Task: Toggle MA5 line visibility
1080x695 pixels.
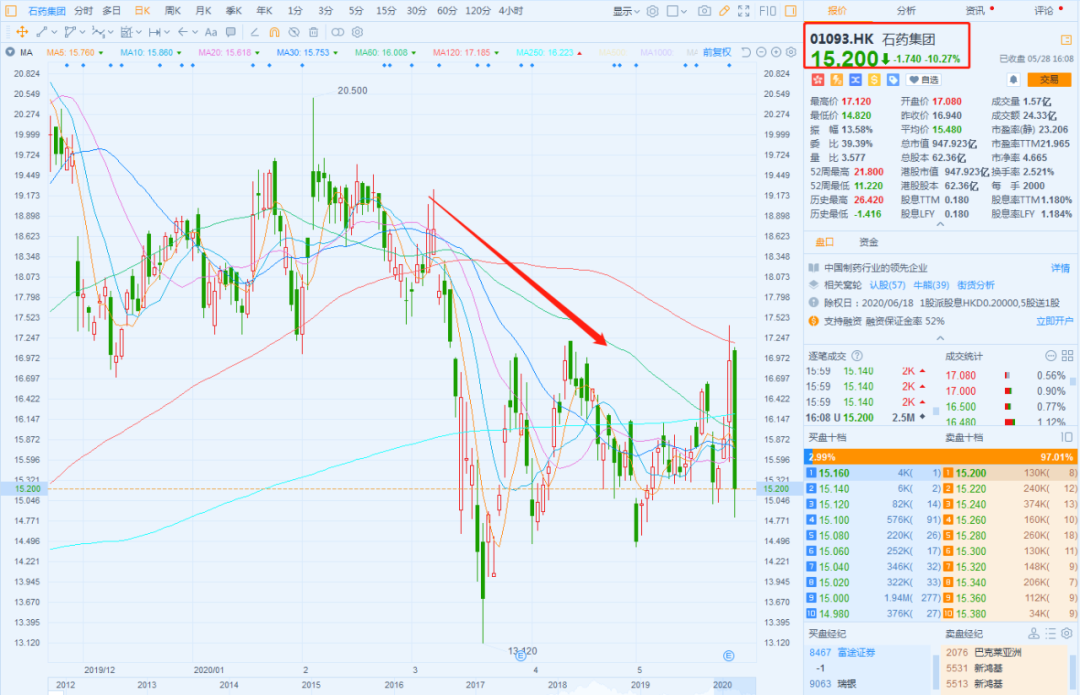Action: [75, 52]
